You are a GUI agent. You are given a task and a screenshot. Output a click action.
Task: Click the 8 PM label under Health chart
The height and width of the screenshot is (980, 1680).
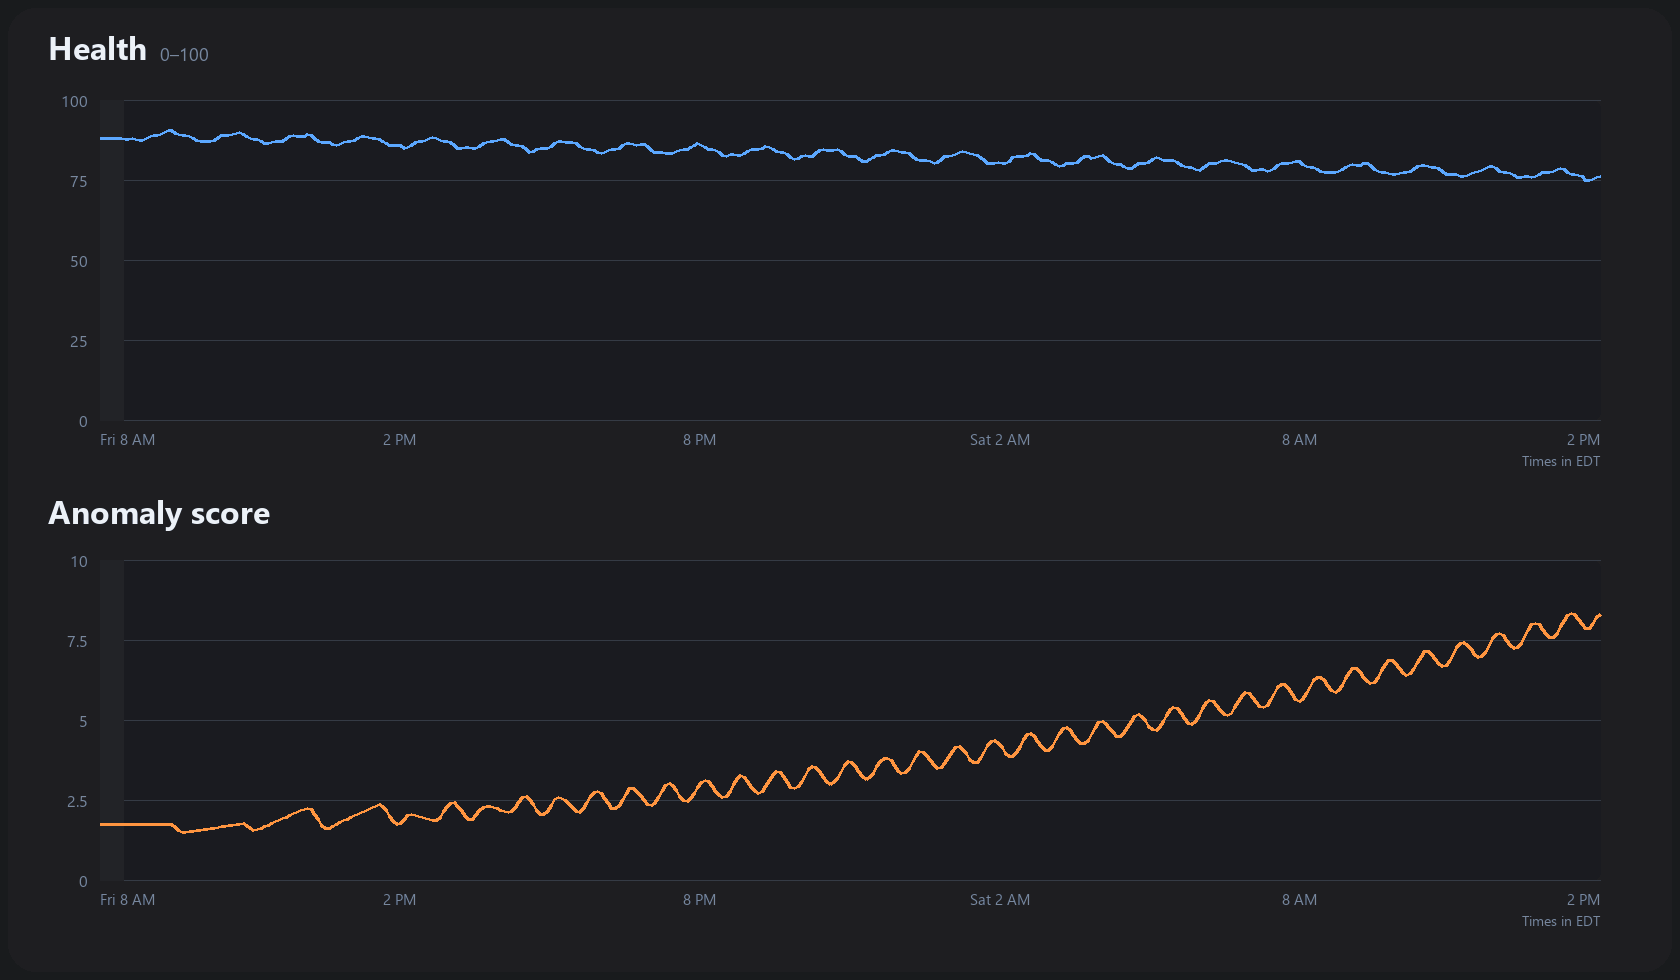(x=700, y=440)
